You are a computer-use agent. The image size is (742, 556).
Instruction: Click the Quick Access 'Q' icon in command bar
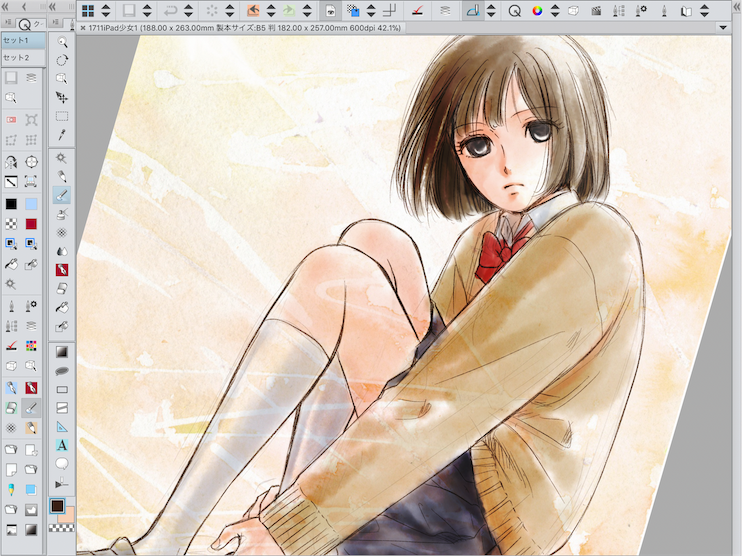(514, 10)
